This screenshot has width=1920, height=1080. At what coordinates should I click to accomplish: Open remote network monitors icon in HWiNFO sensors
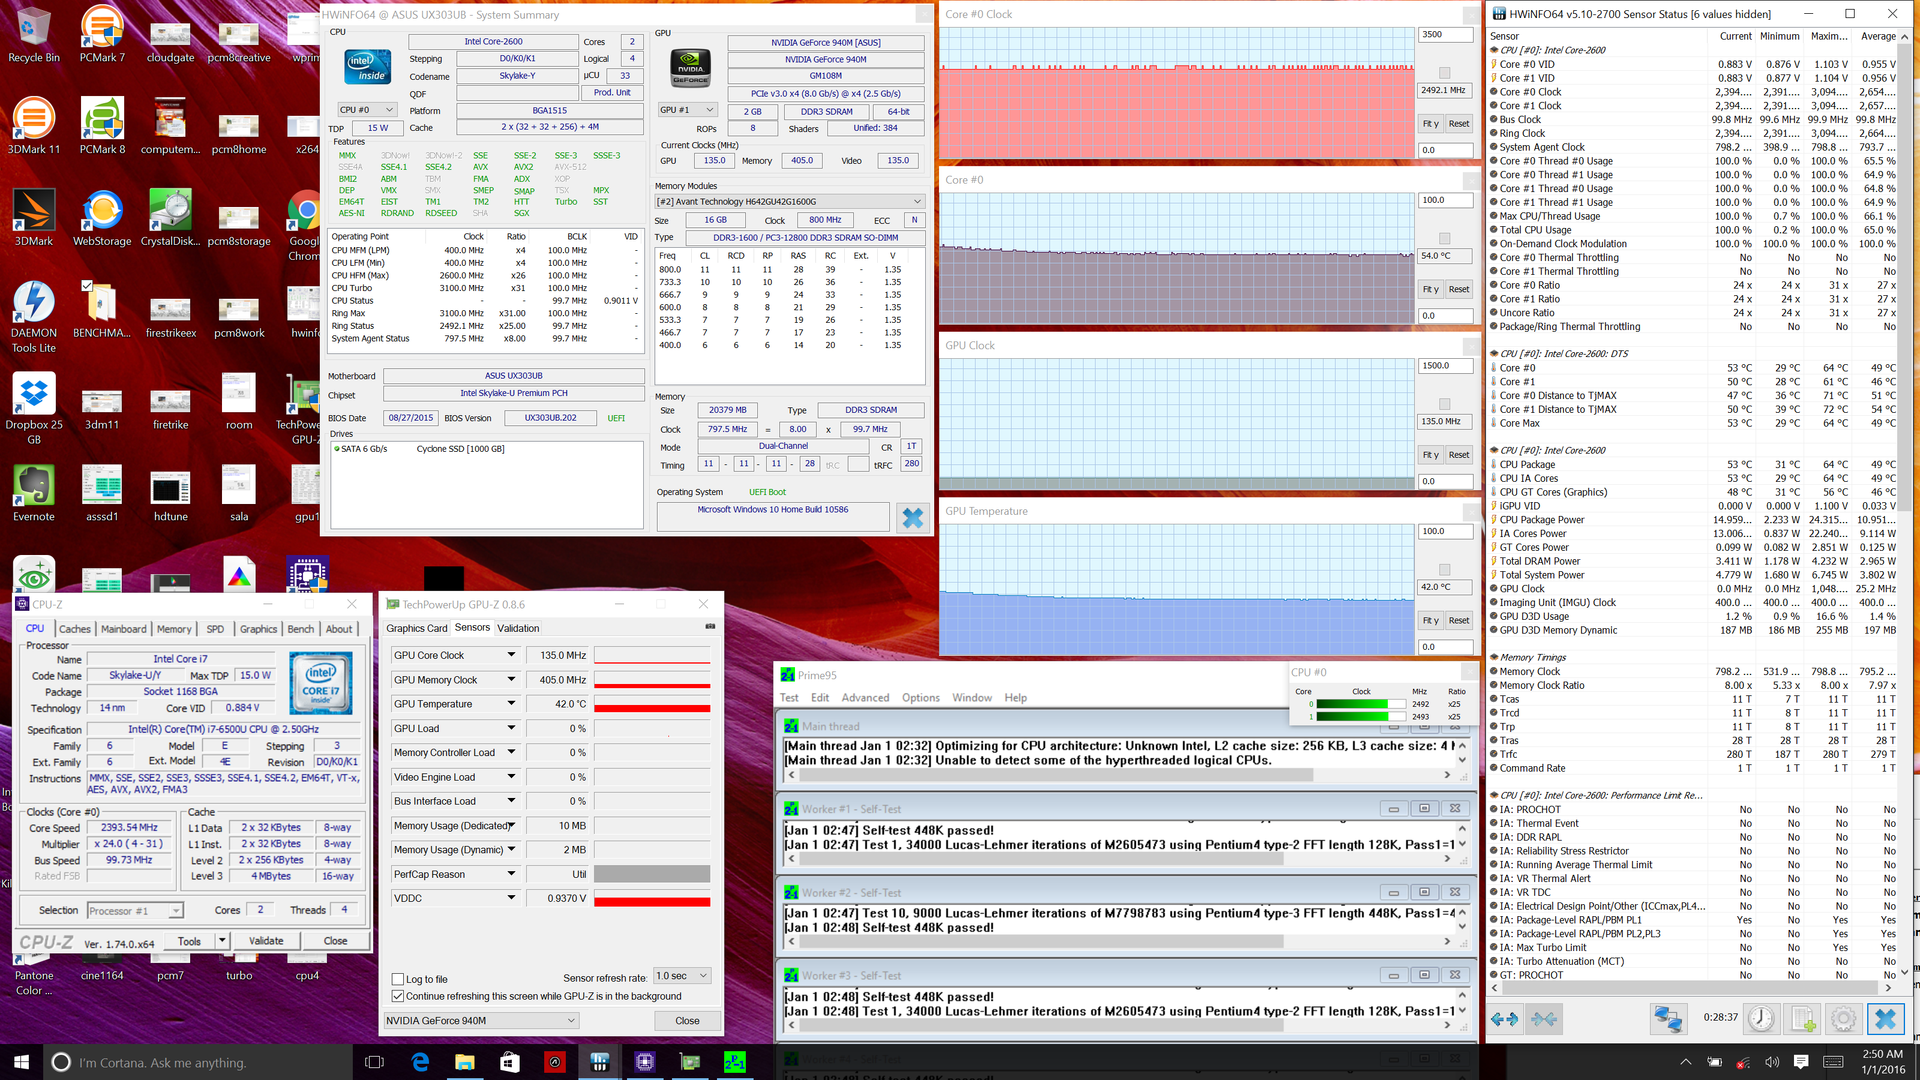1668,1019
